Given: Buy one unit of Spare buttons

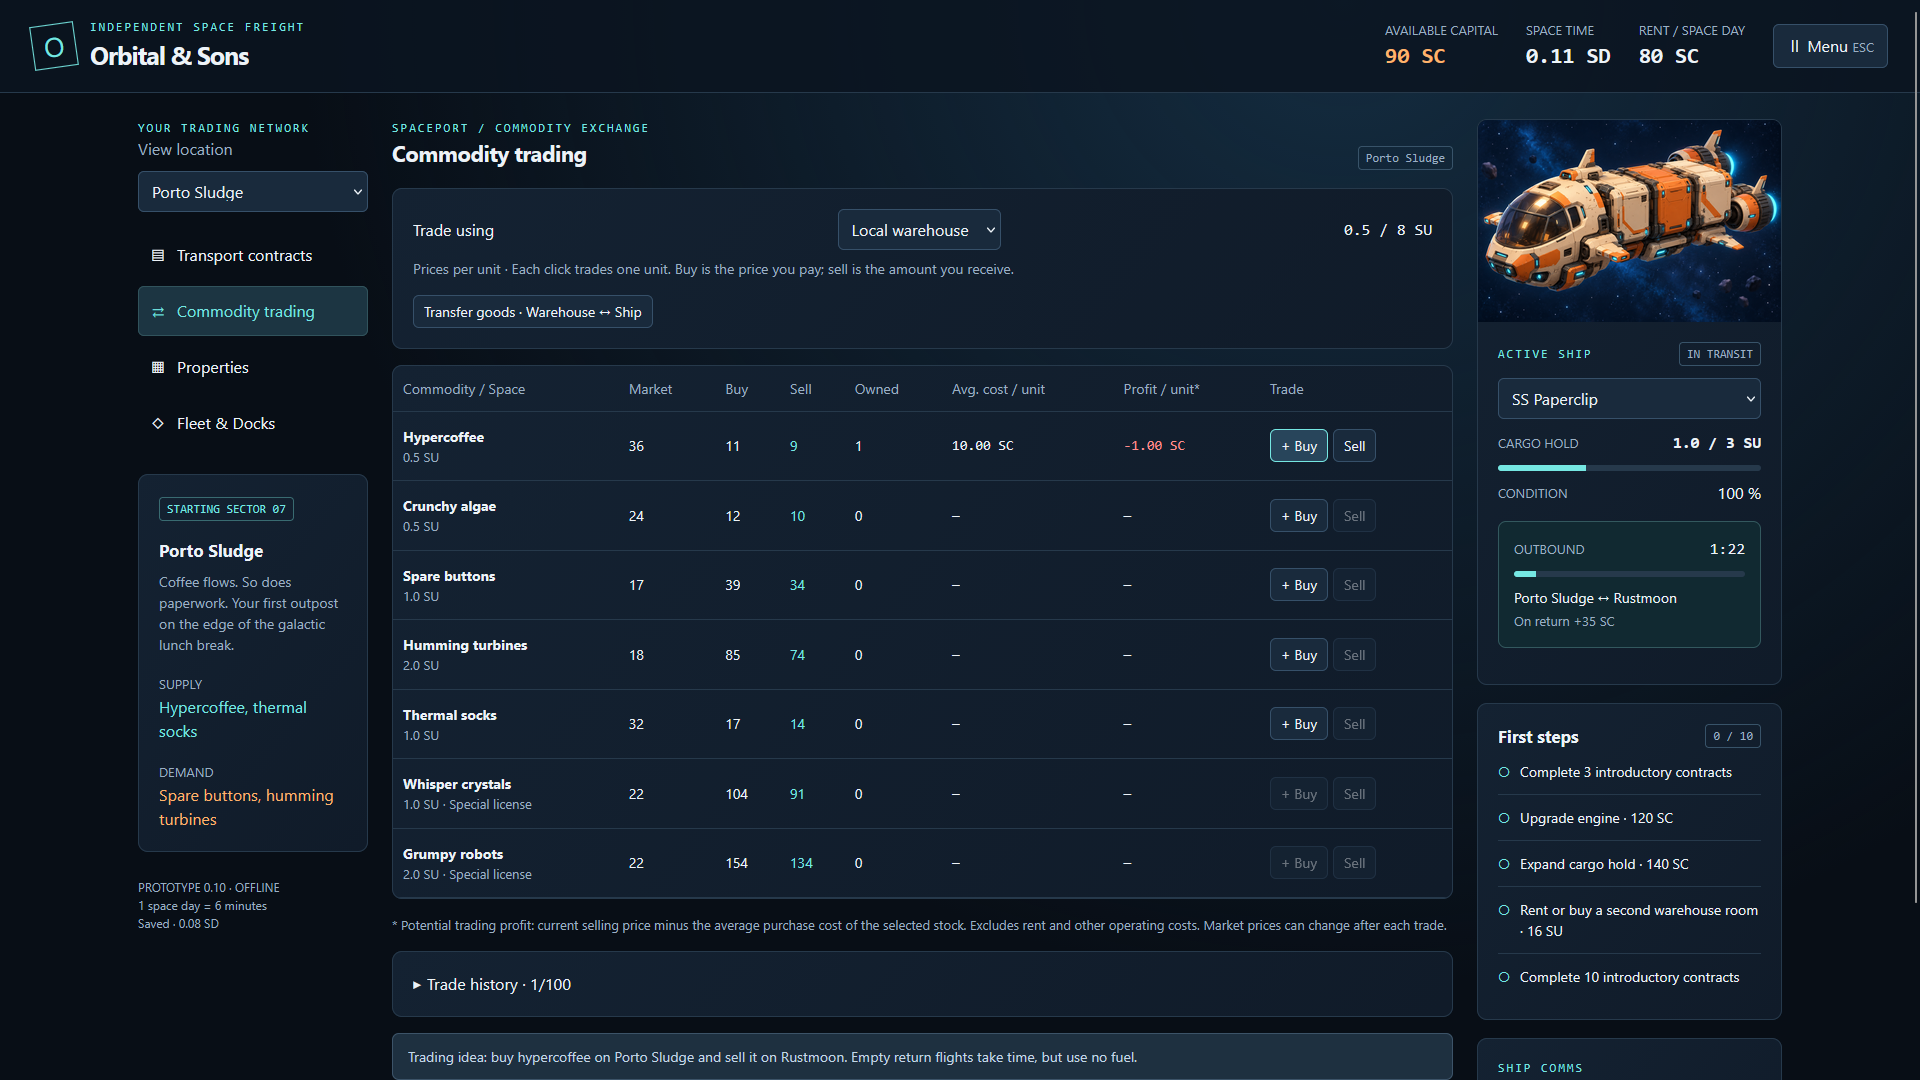Looking at the screenshot, I should click(x=1299, y=585).
